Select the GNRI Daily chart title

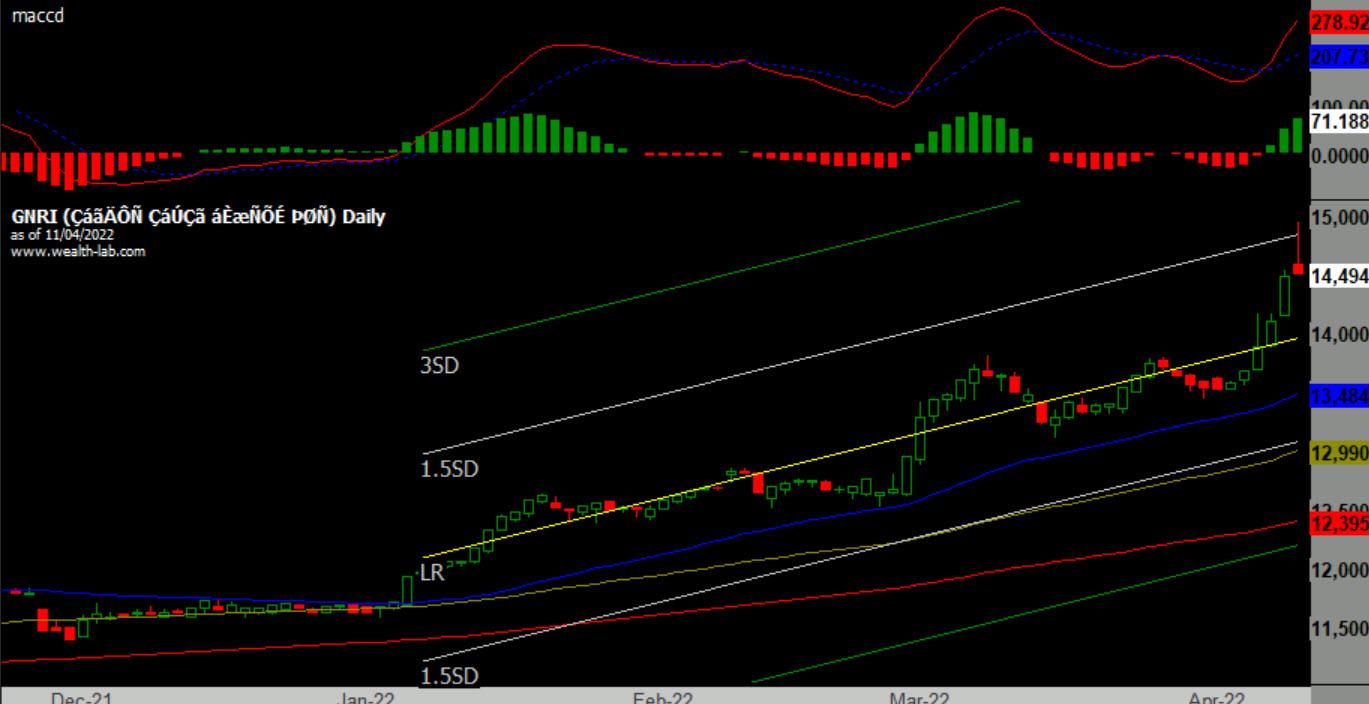tap(198, 217)
